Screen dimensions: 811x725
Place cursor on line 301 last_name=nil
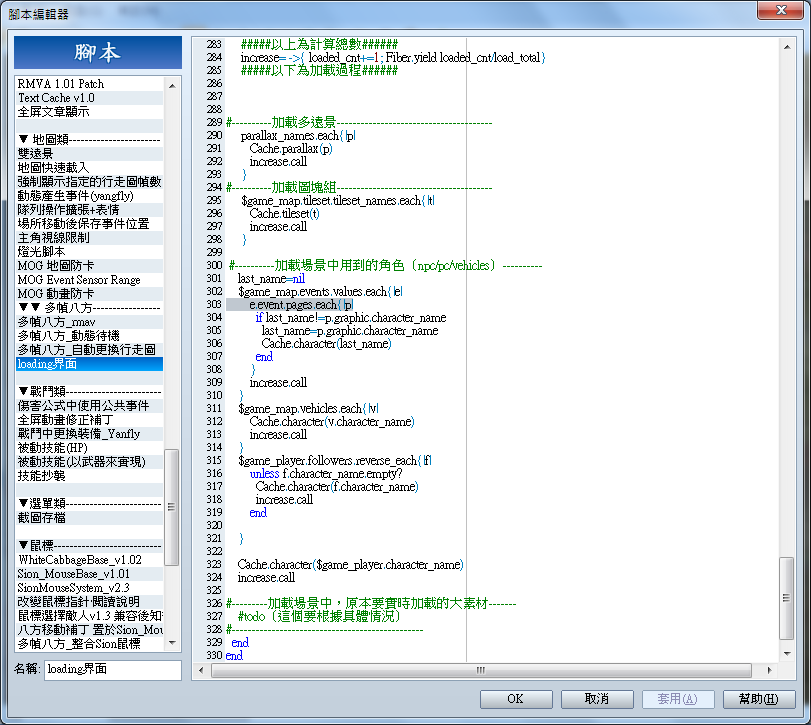[x=271, y=279]
